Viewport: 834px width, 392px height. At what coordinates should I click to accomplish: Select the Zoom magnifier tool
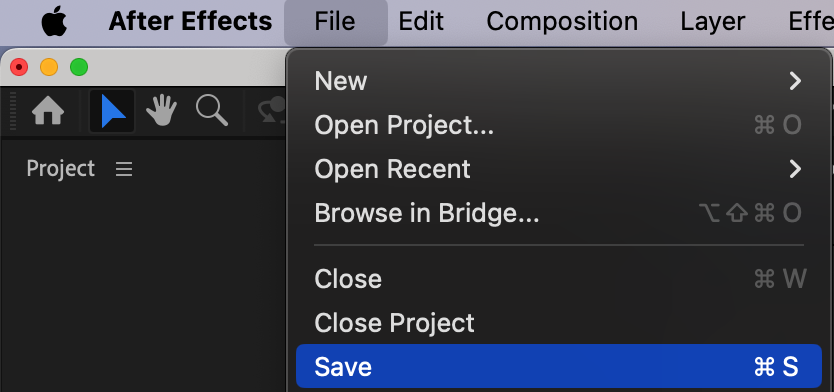(x=212, y=111)
